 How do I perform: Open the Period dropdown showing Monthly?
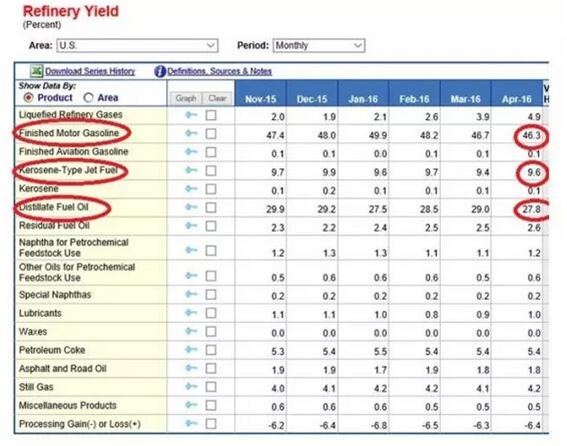pos(319,46)
